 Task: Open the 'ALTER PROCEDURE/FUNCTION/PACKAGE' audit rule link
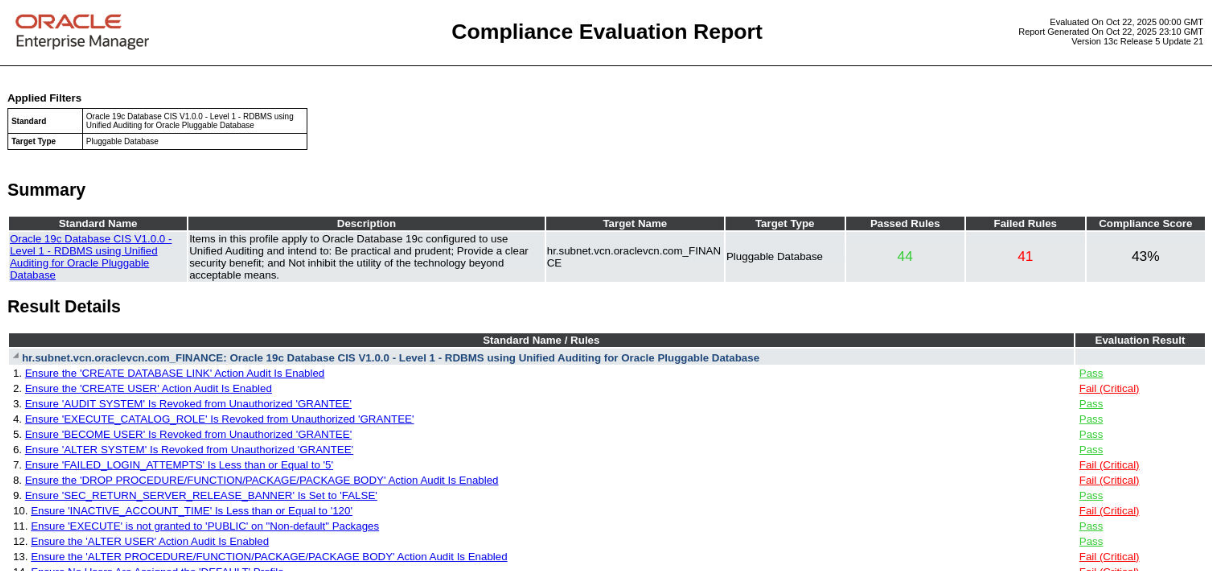268,557
